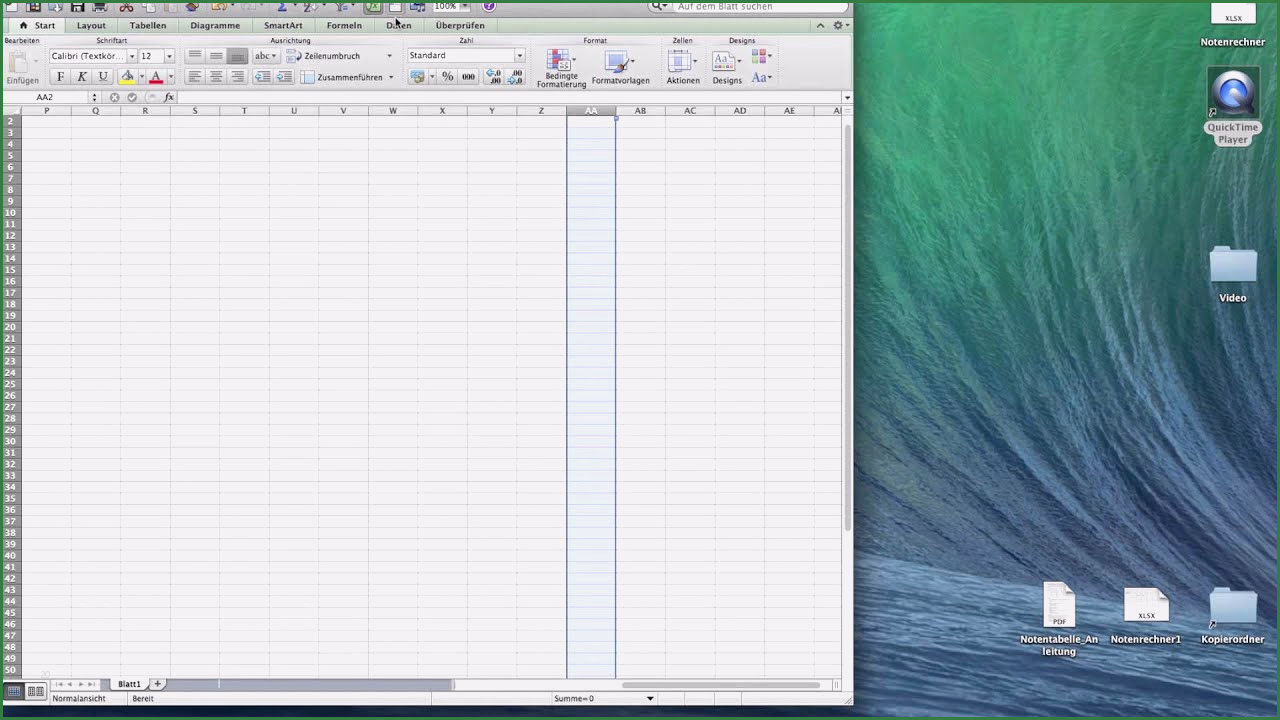The height and width of the screenshot is (720, 1280).
Task: Click the search field 'Auf dem Blatt suchen'
Action: tap(758, 7)
